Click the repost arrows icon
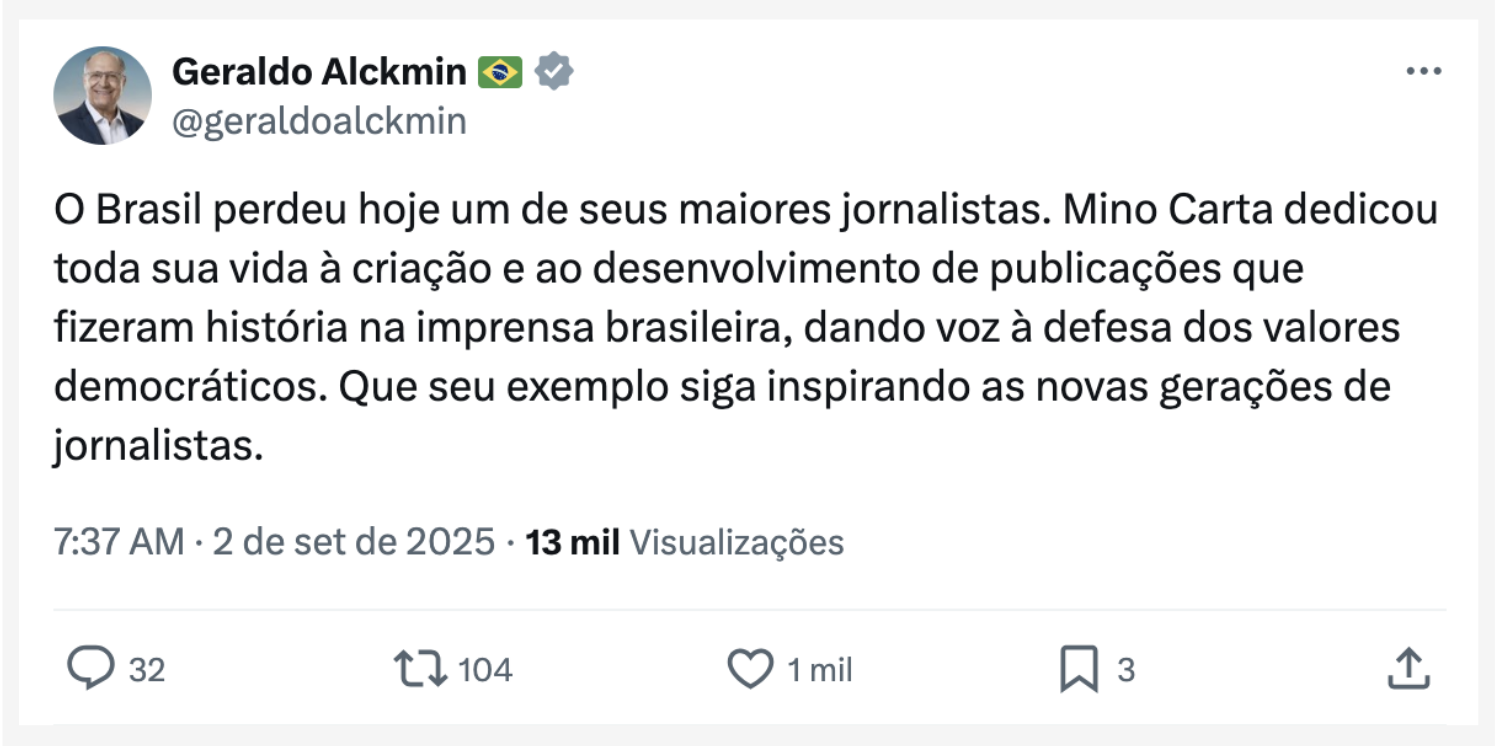Image resolution: width=1500 pixels, height=746 pixels. 422,669
